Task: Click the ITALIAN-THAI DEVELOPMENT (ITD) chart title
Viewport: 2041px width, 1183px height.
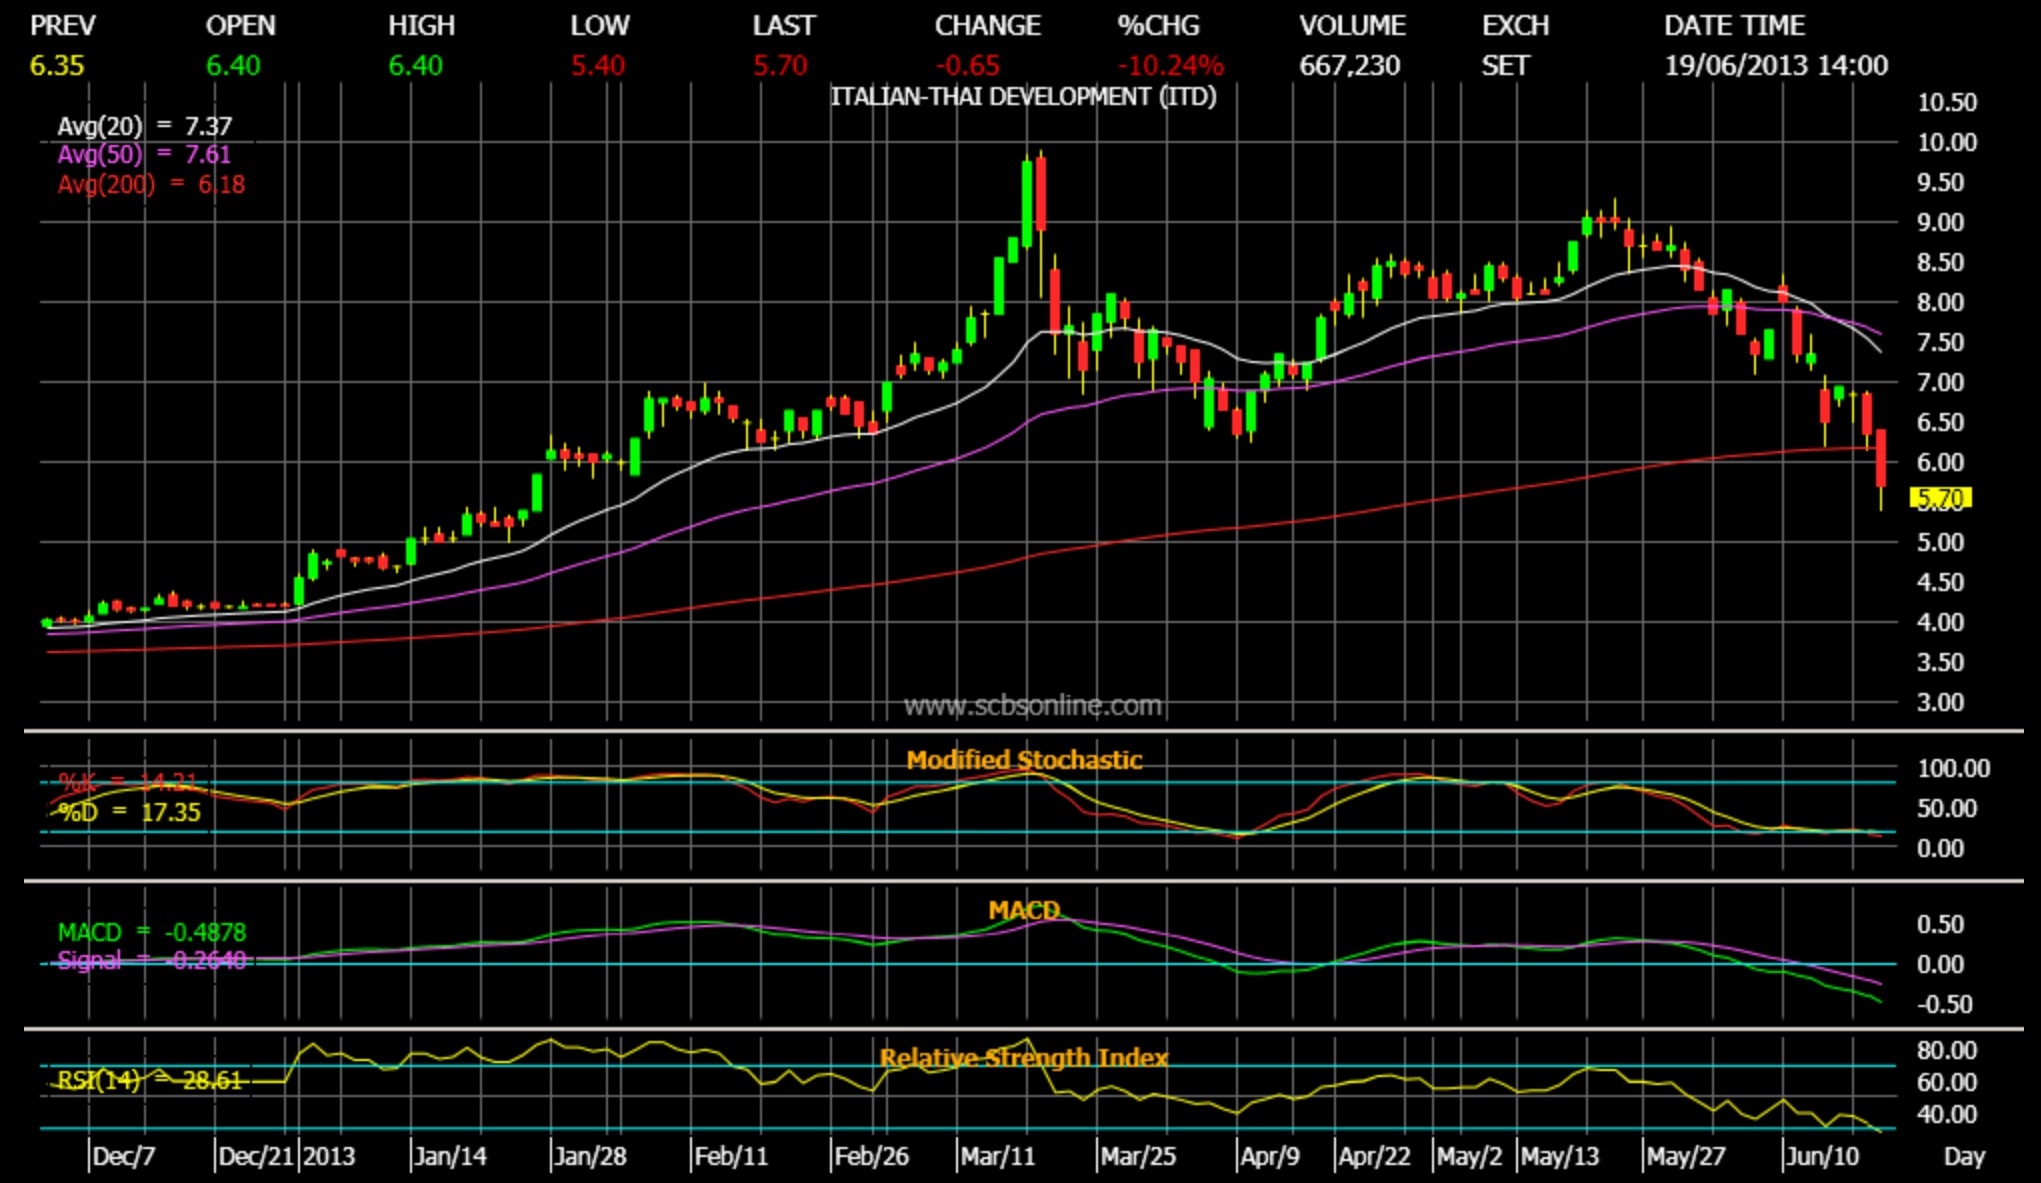Action: coord(1023,97)
